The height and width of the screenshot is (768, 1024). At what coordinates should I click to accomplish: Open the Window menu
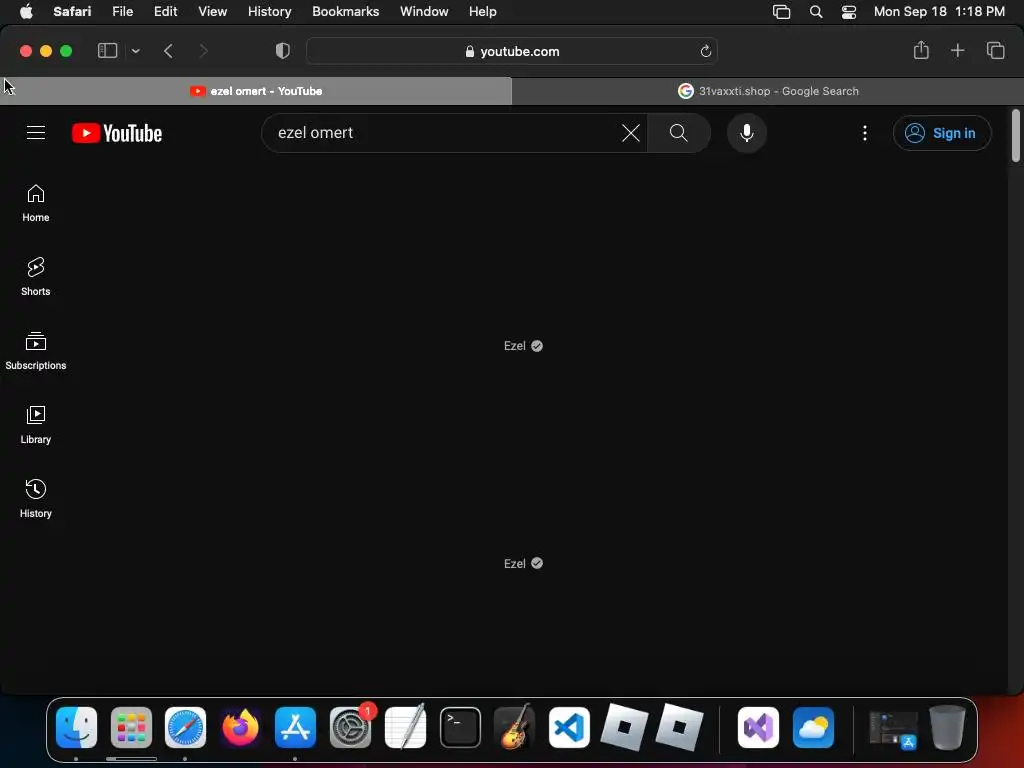coord(424,12)
